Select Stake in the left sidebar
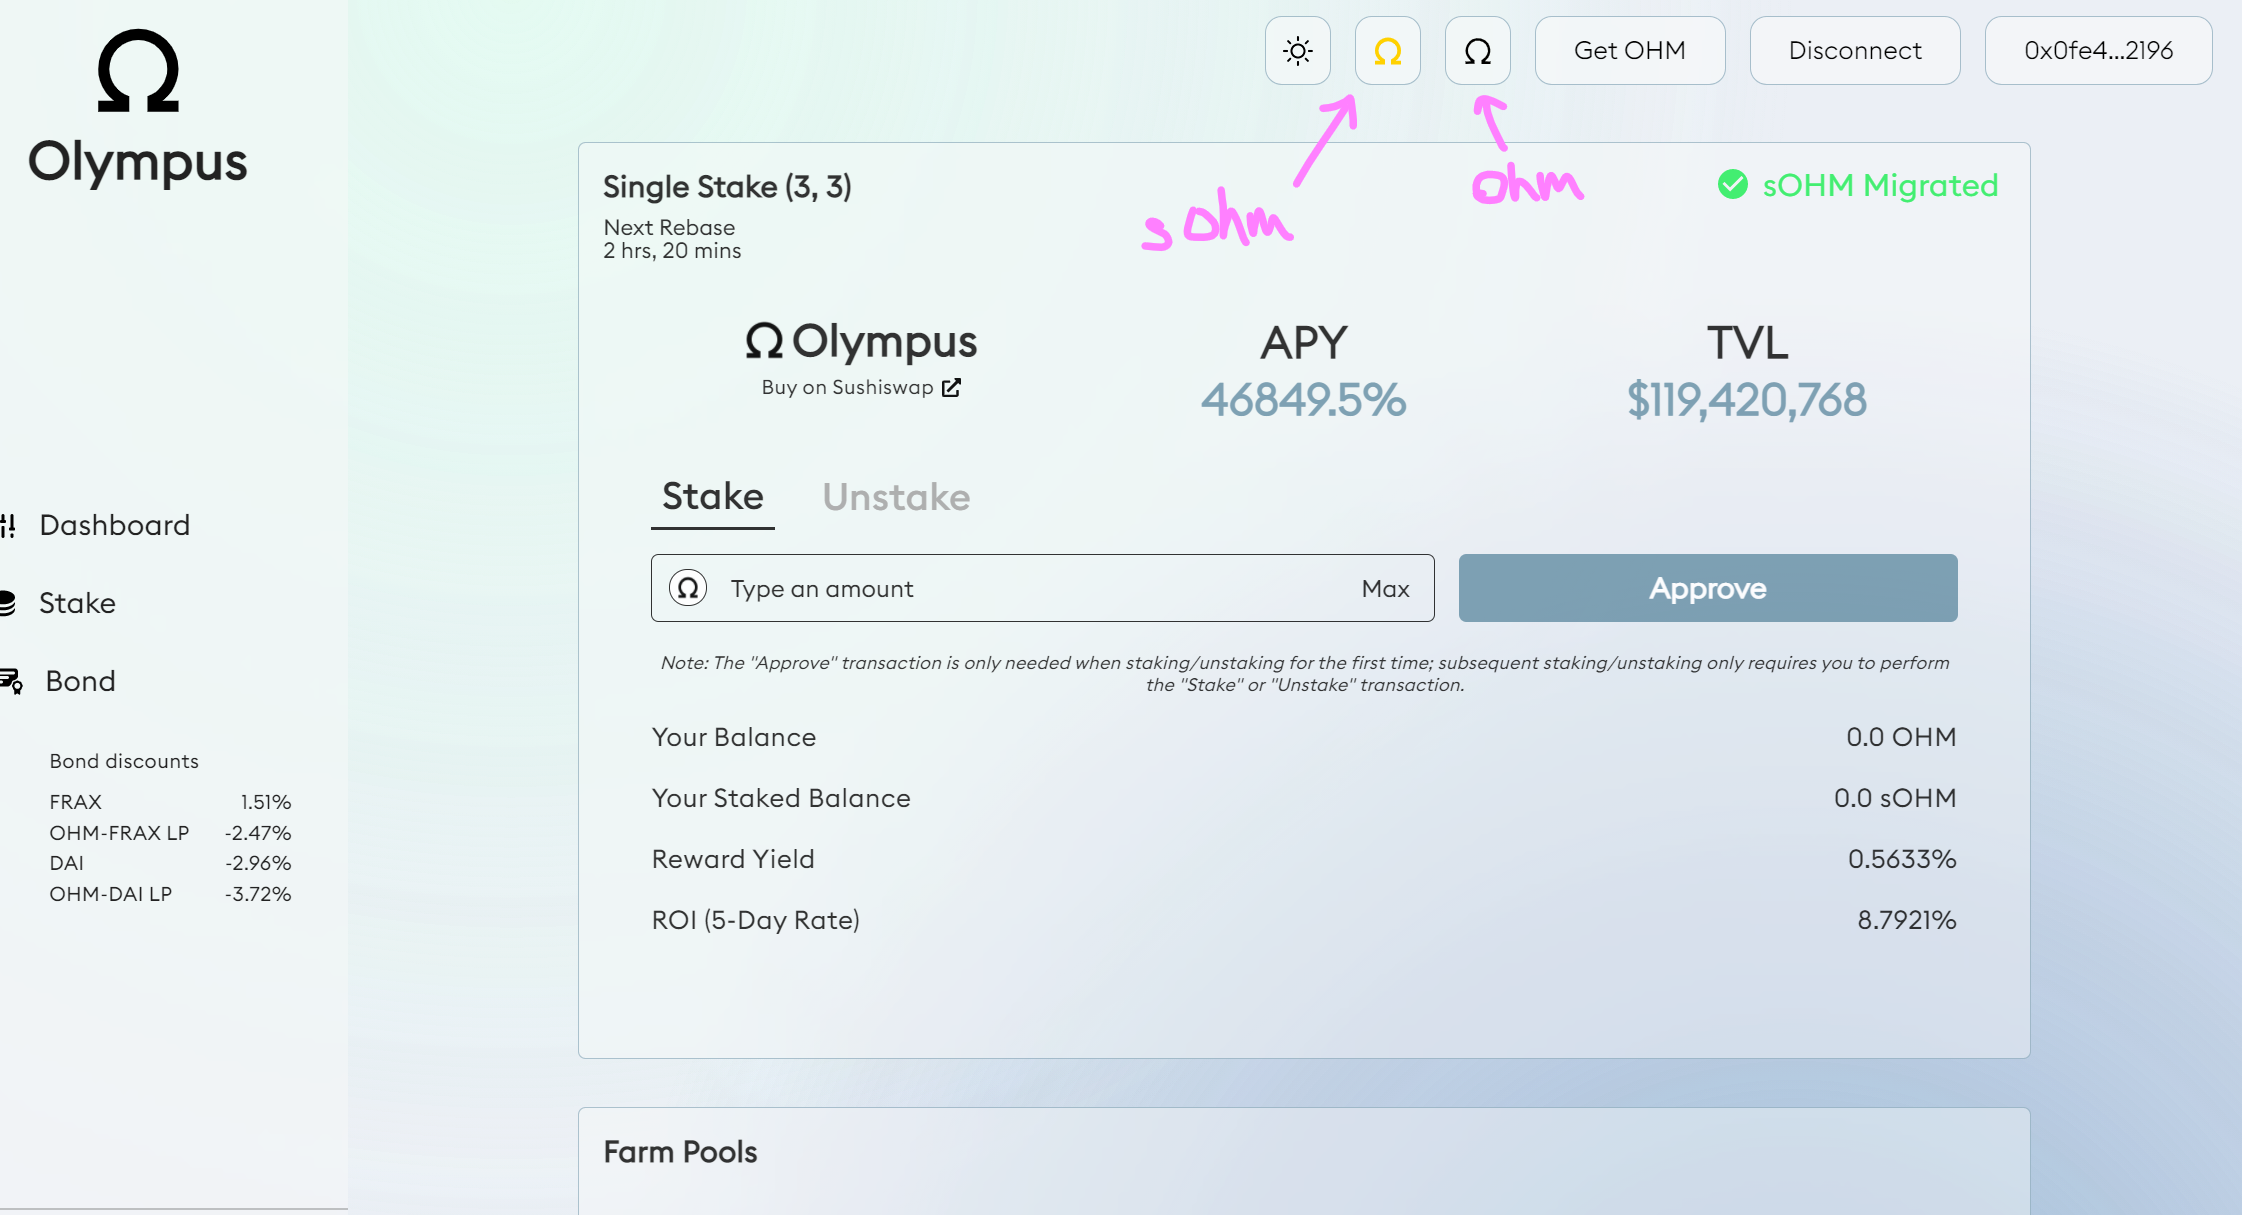Image resolution: width=2242 pixels, height=1215 pixels. click(x=76, y=602)
